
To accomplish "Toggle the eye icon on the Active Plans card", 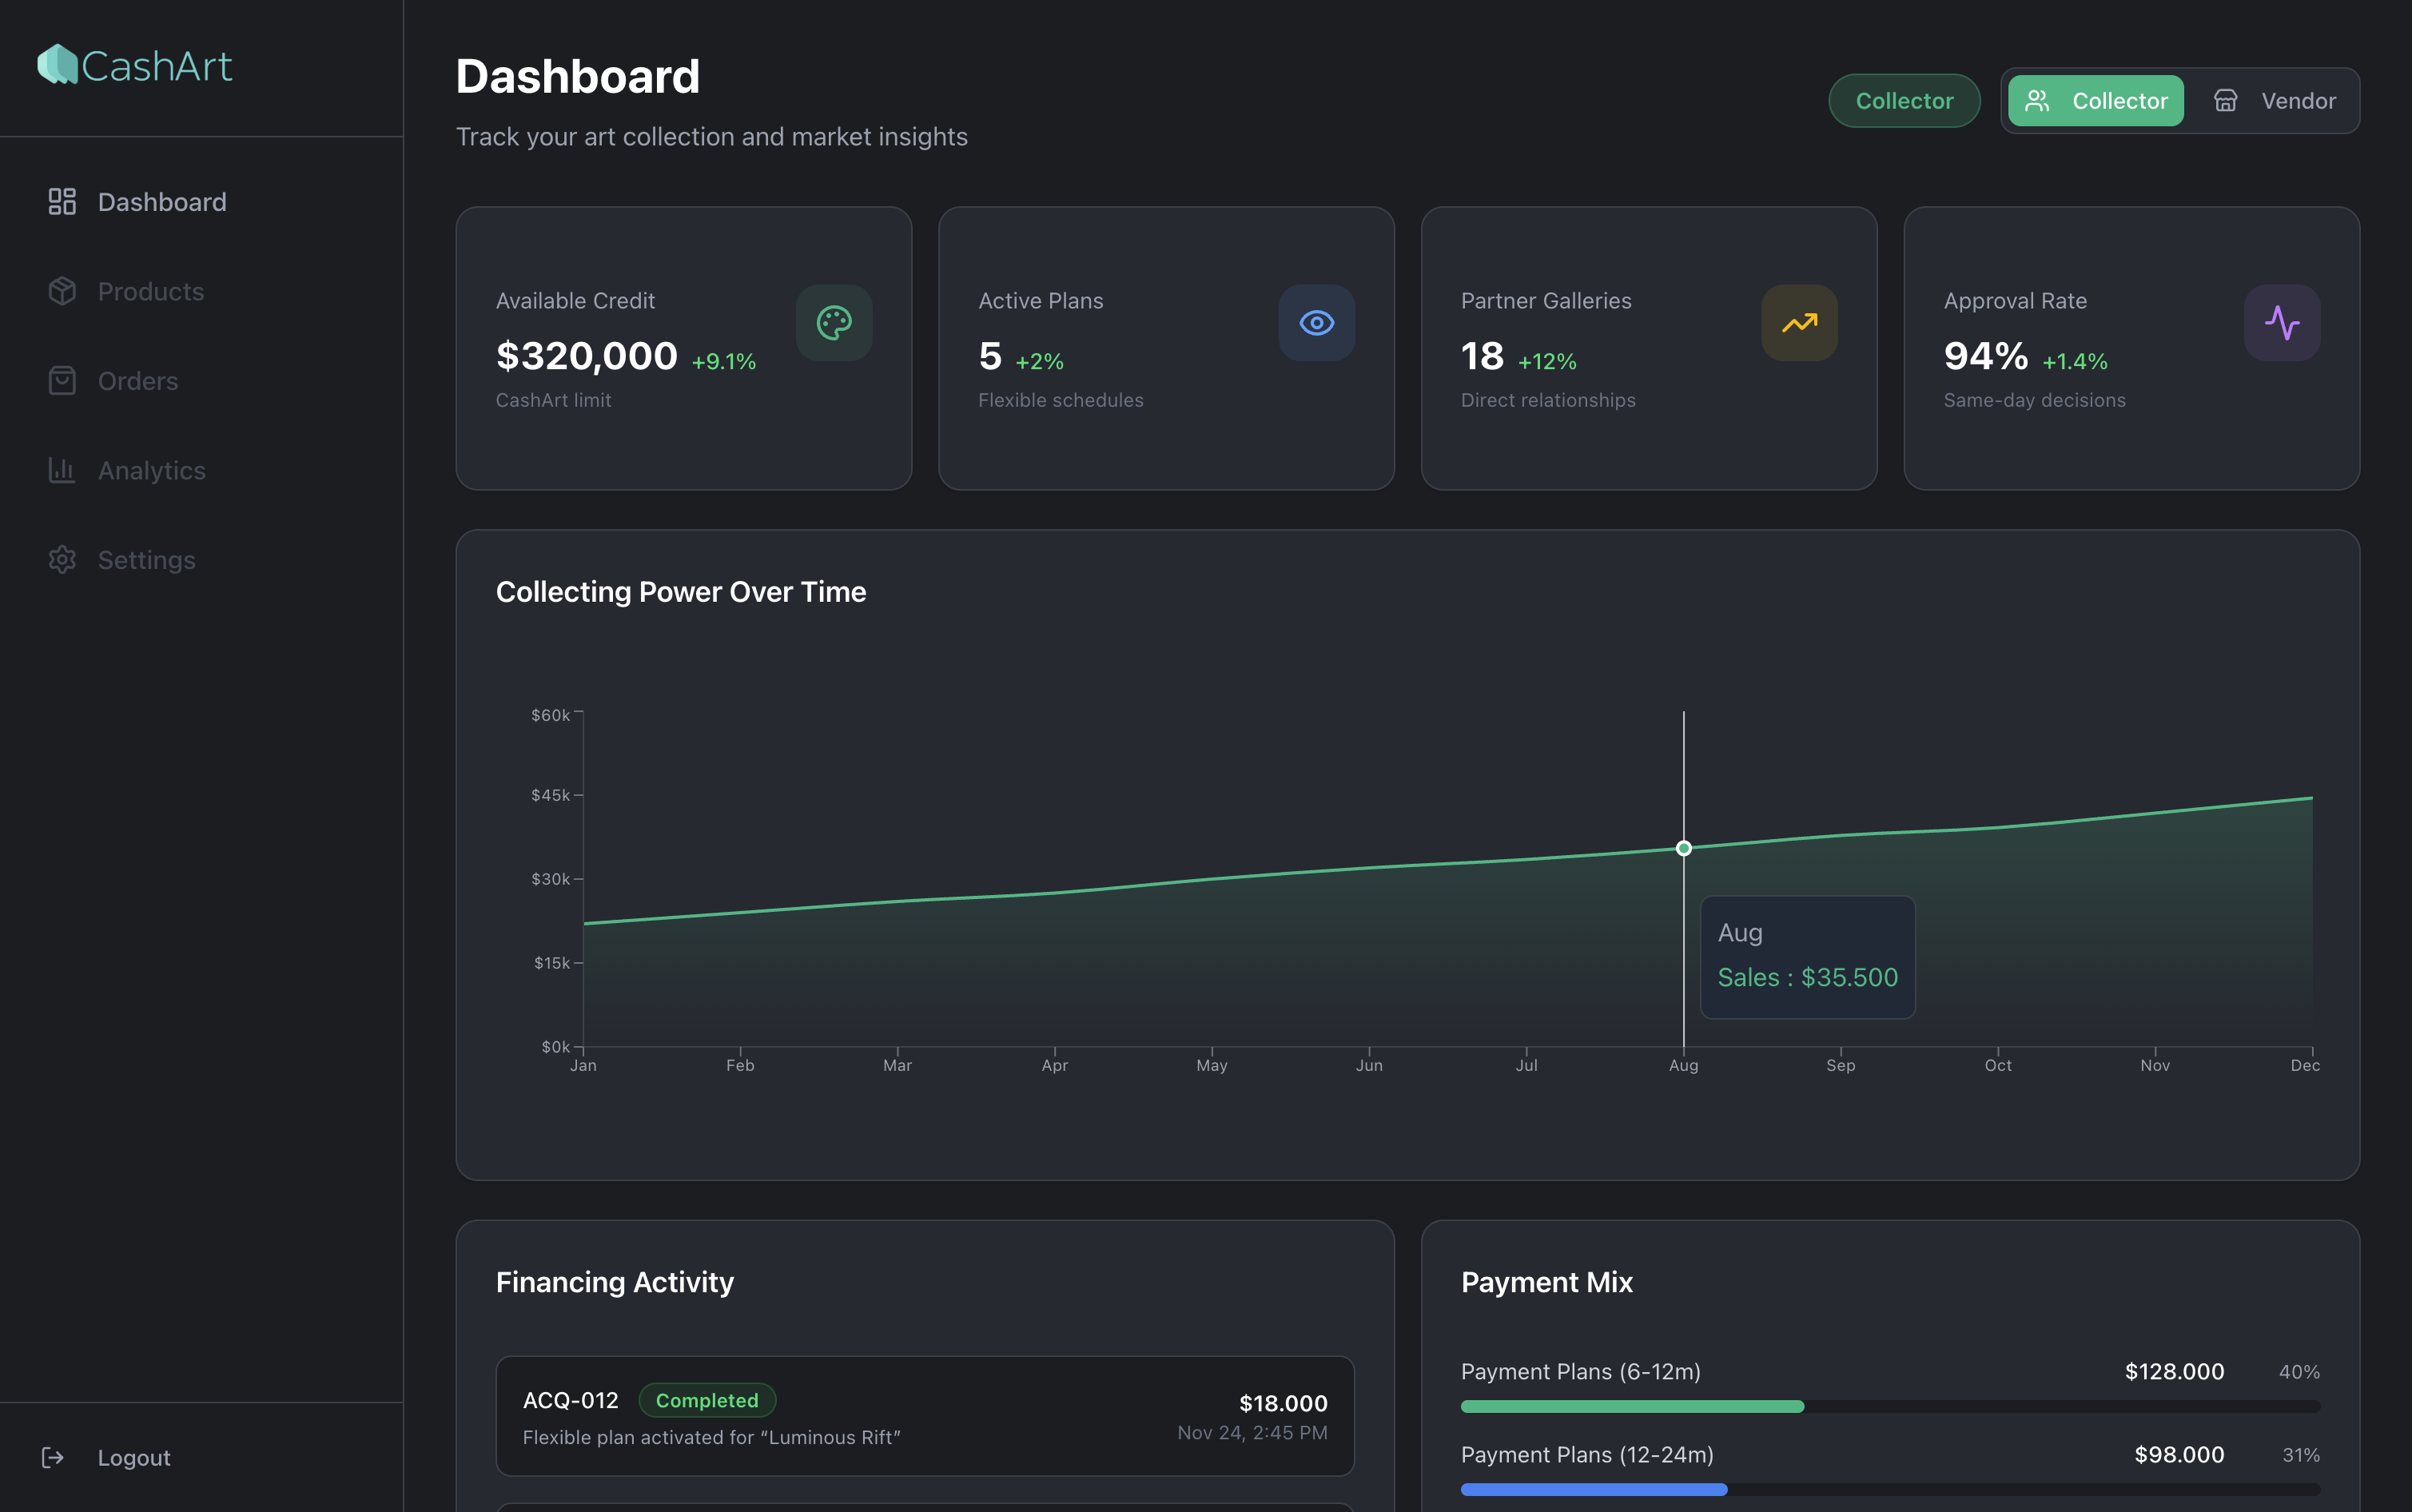I will coord(1316,322).
